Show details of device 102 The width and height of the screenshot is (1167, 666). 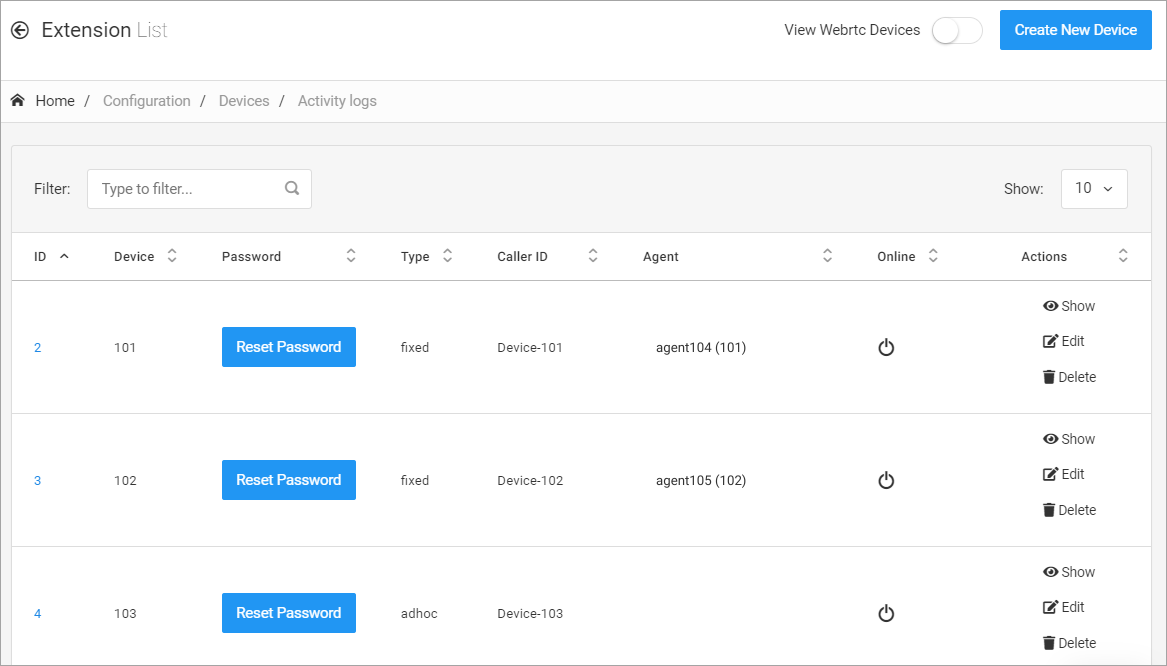[x=1069, y=439]
